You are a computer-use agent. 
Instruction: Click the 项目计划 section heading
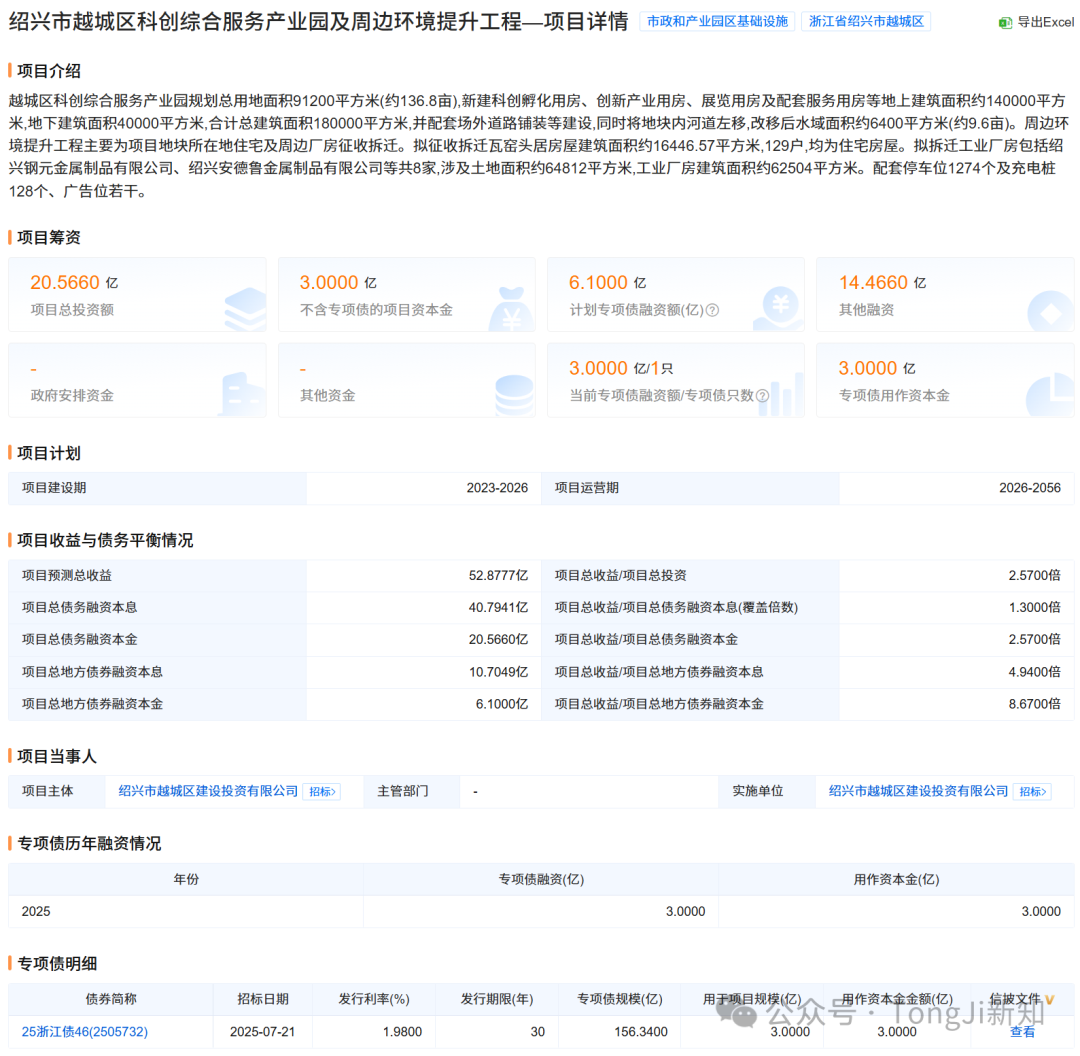49,453
